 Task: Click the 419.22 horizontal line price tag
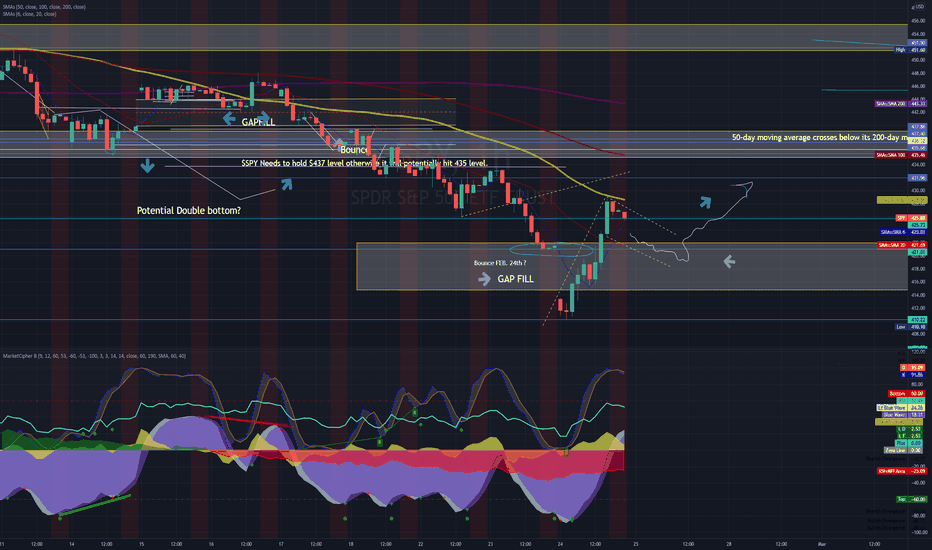click(x=918, y=319)
